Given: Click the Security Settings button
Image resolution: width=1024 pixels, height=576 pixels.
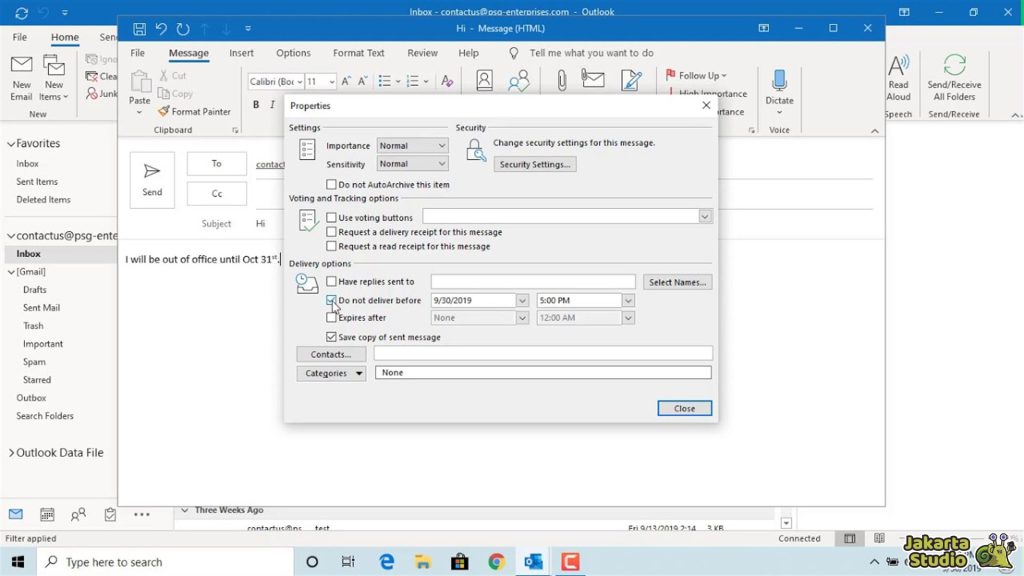Looking at the screenshot, I should click(535, 164).
